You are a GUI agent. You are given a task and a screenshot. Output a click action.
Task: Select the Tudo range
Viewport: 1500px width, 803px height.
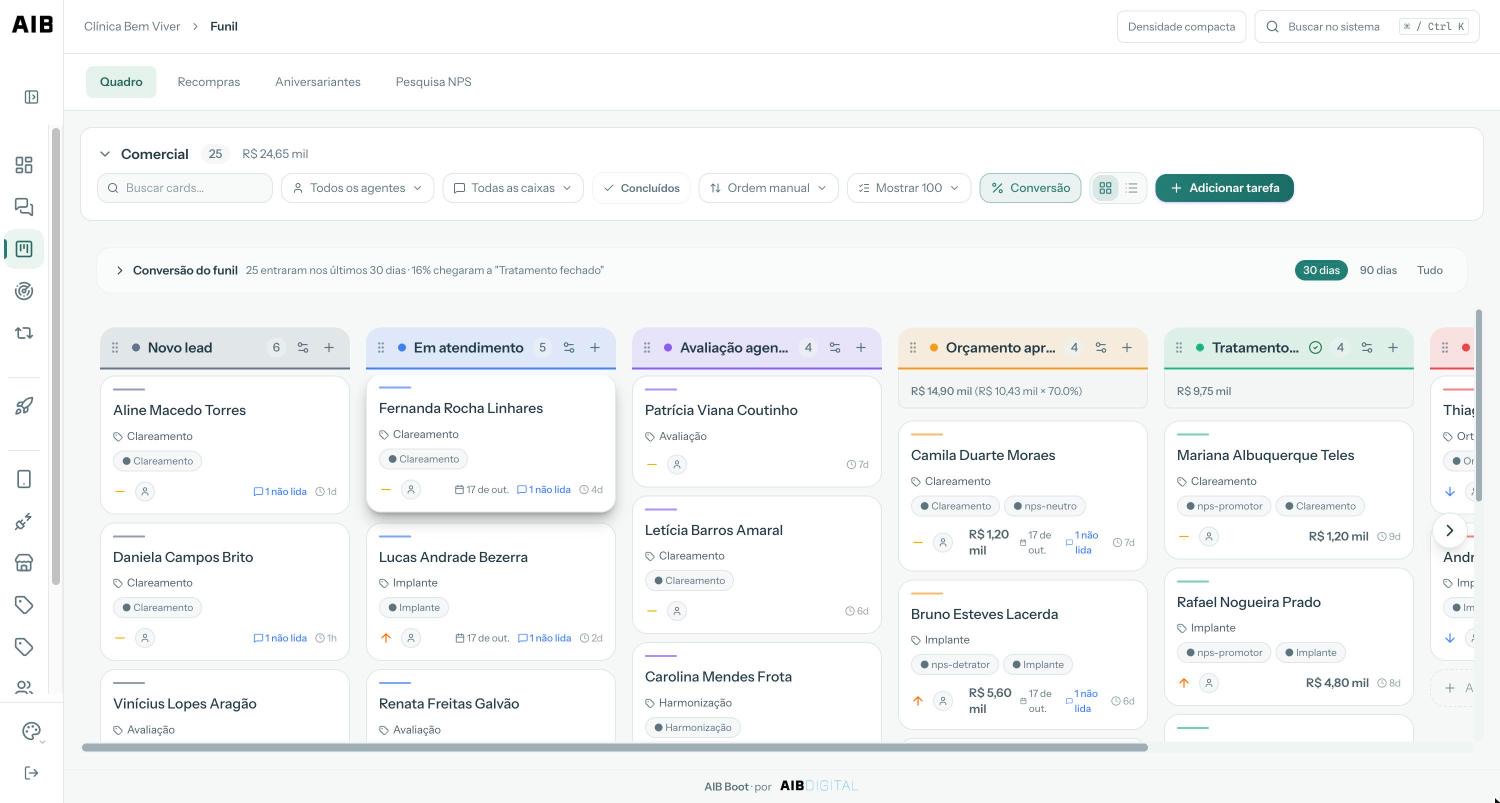[x=1430, y=270]
